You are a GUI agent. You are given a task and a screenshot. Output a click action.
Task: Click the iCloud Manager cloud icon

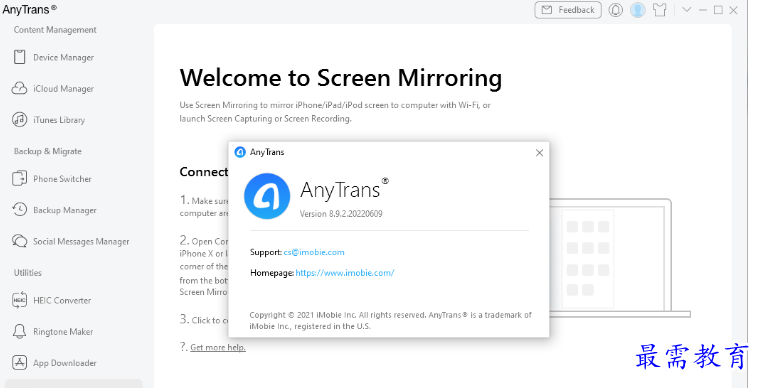tap(19, 88)
